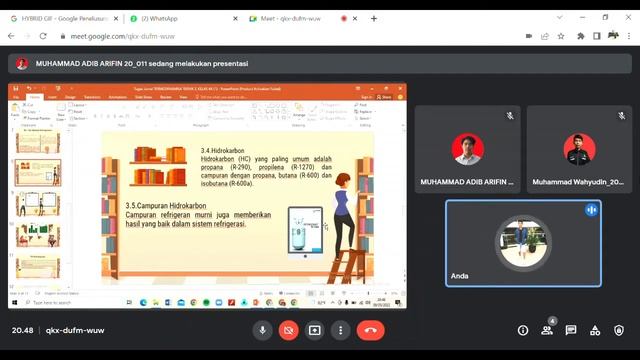This screenshot has height=360, width=640.
Task: Expand the Section dropdown in PowerPoint
Action: tap(78, 118)
